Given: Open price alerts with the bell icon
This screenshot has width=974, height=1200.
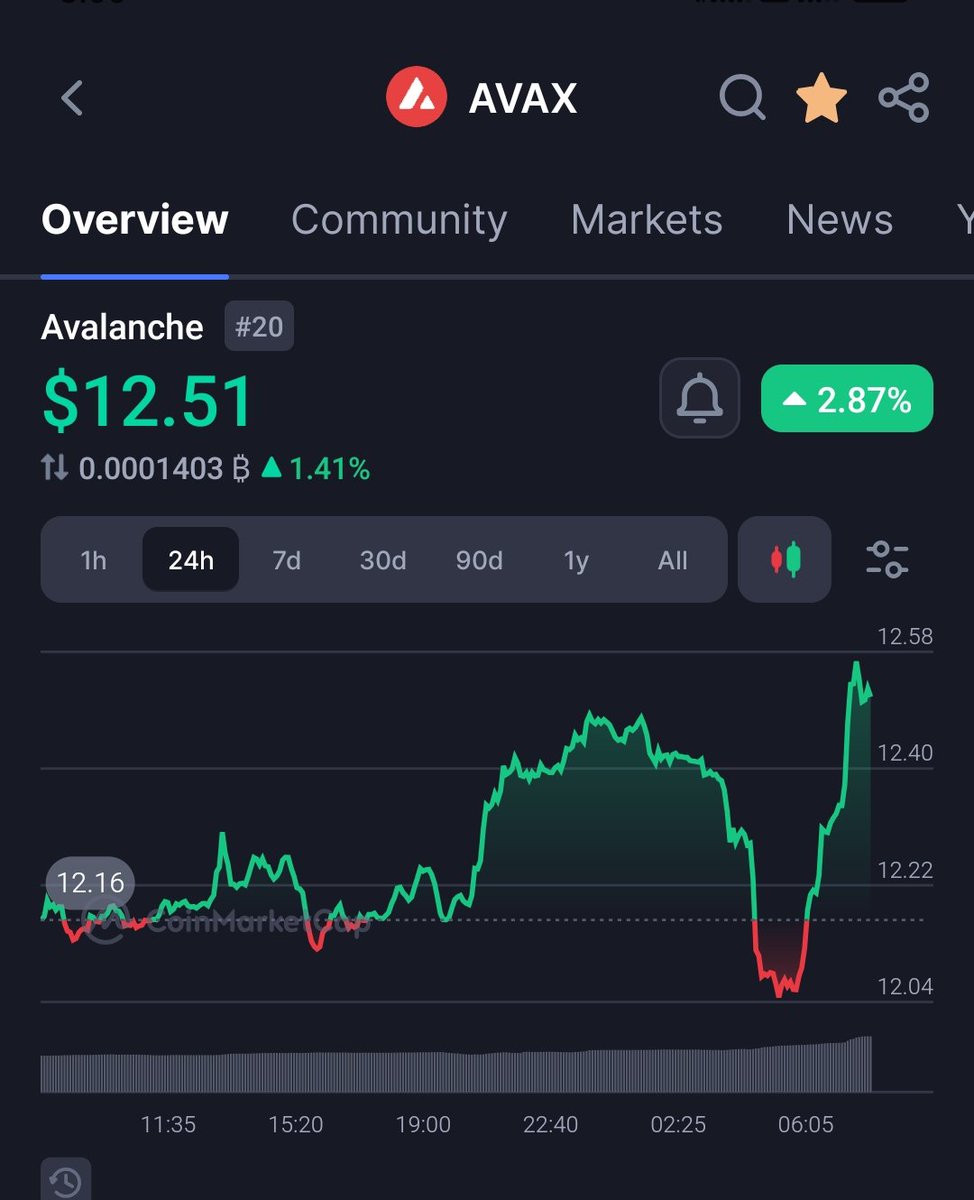Looking at the screenshot, I should click(x=700, y=398).
